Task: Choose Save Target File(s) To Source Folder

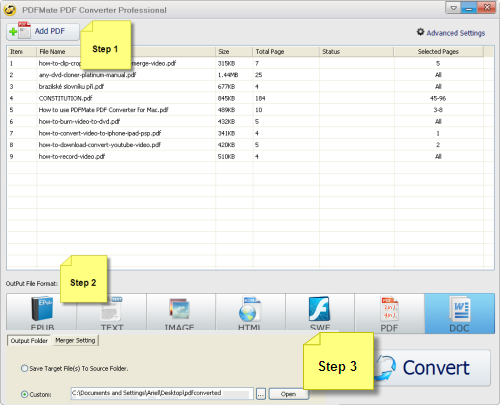Action: pos(74,368)
